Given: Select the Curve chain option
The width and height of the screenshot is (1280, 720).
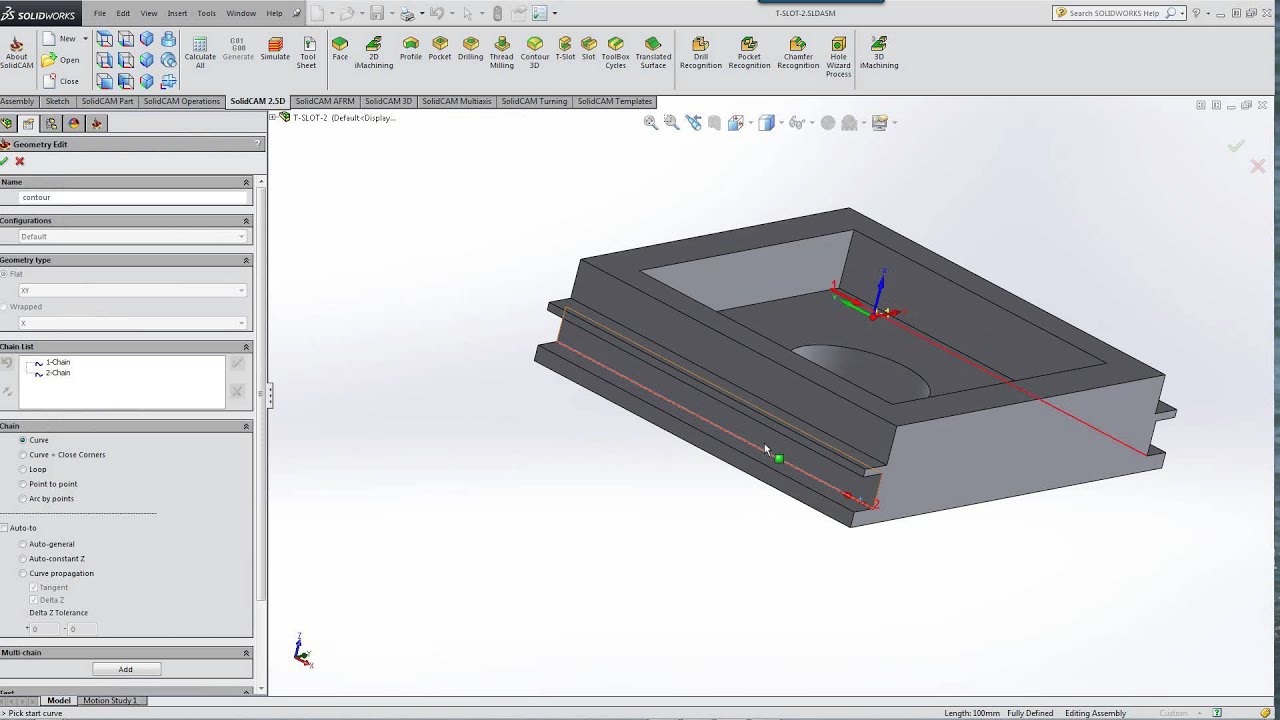Looking at the screenshot, I should [x=23, y=440].
